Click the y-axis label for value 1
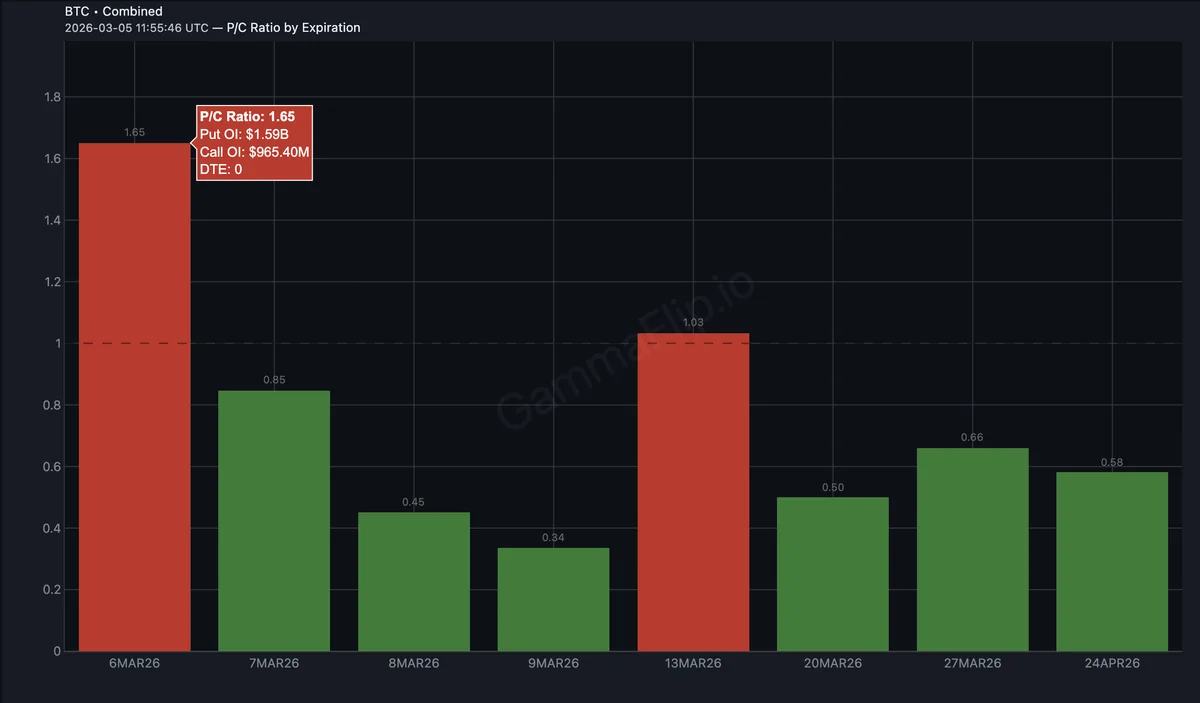The width and height of the screenshot is (1200, 703). pyautogui.click(x=58, y=344)
